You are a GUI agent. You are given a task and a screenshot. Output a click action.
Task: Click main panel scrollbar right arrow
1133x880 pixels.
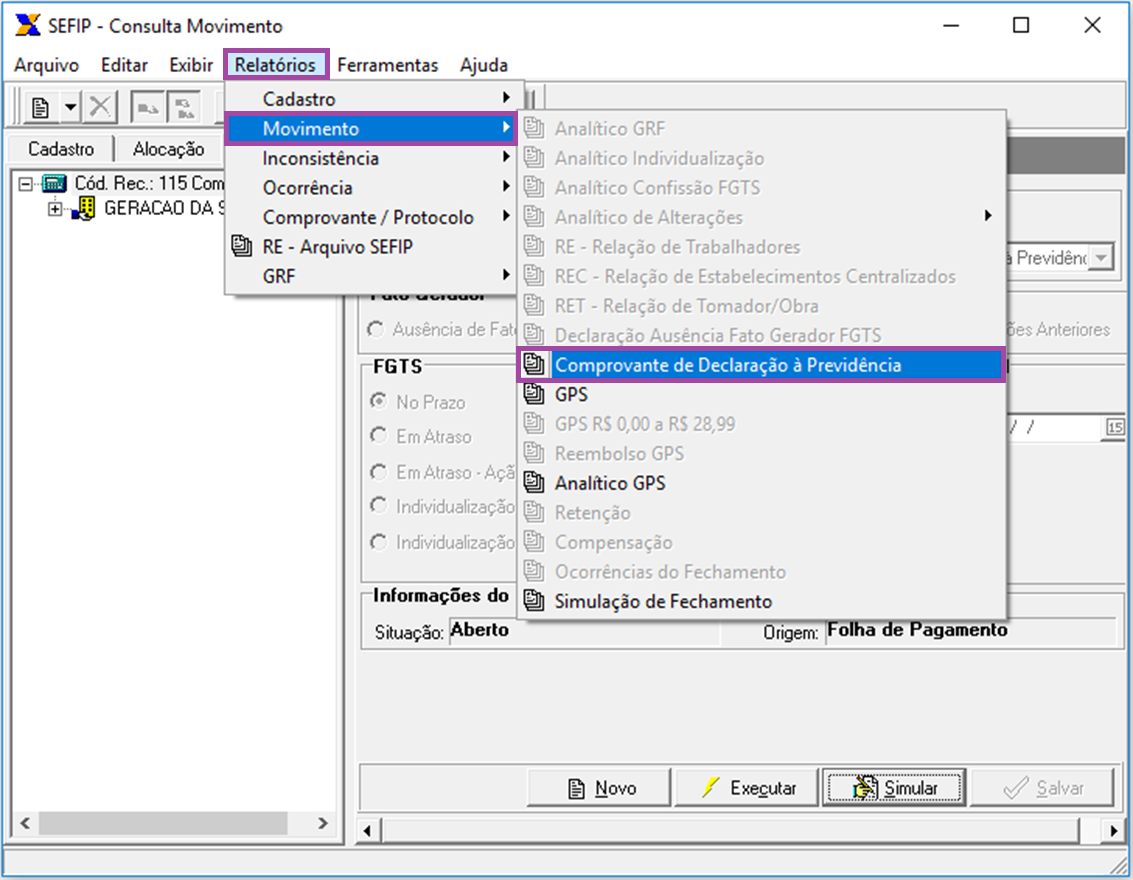[x=1113, y=831]
